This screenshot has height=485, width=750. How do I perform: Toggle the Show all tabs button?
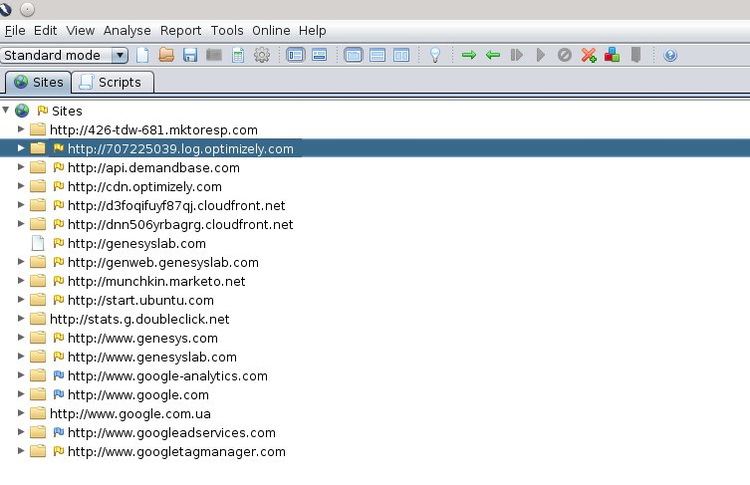pos(319,55)
